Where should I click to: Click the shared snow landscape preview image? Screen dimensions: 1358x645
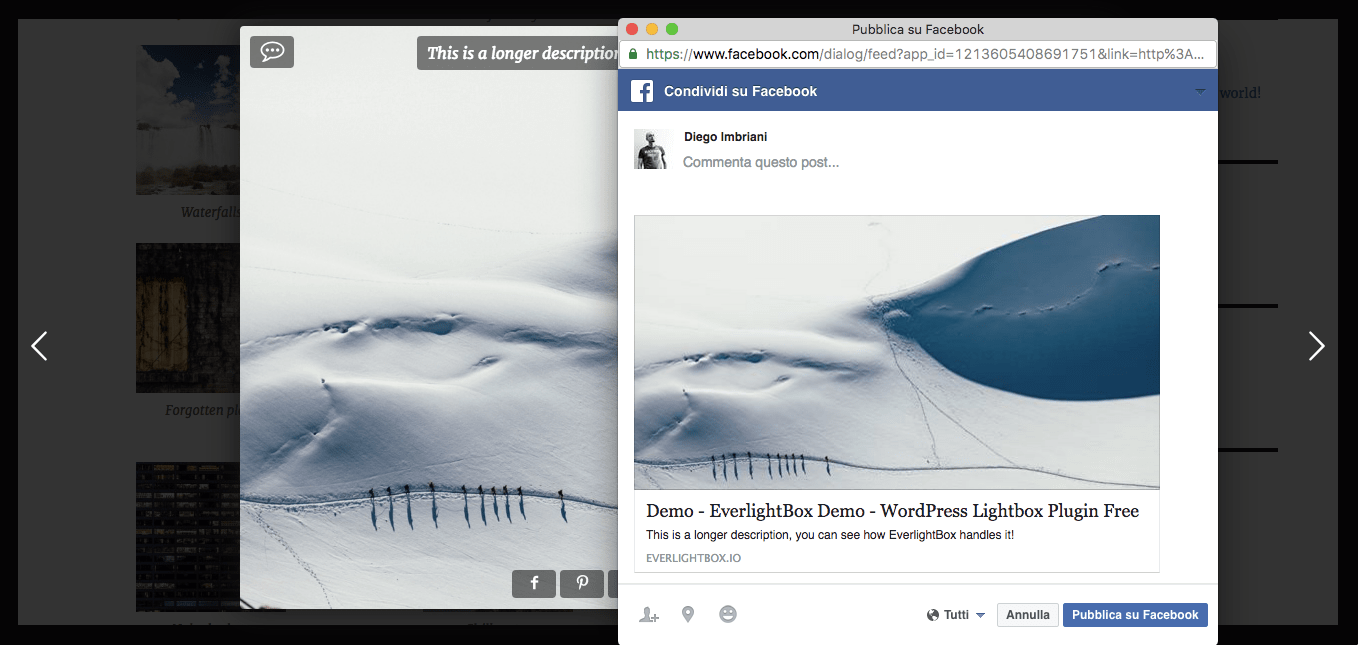tap(897, 352)
